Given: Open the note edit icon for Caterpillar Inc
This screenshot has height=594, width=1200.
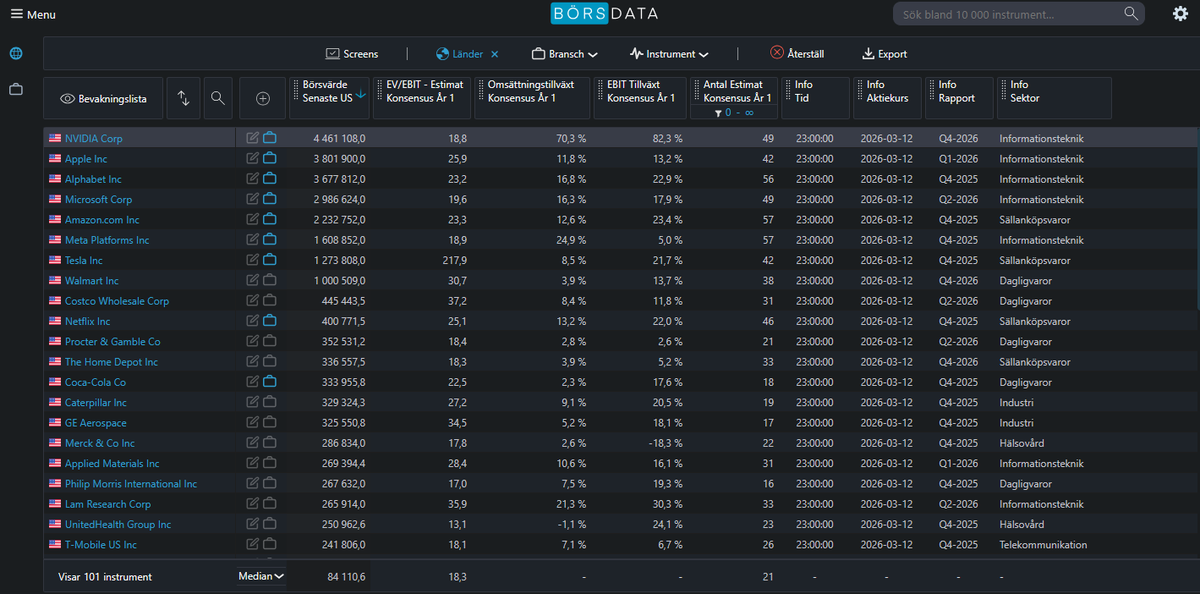Looking at the screenshot, I should pyautogui.click(x=253, y=403).
